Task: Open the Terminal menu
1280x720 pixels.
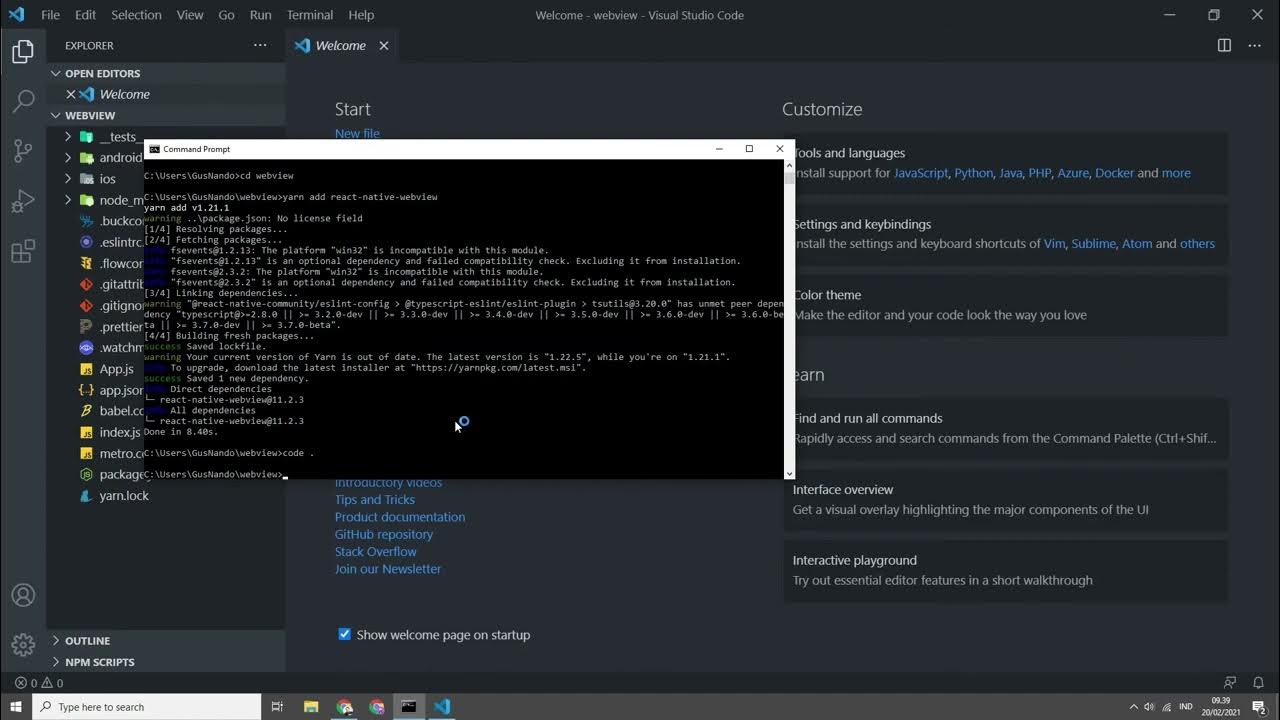Action: (310, 15)
